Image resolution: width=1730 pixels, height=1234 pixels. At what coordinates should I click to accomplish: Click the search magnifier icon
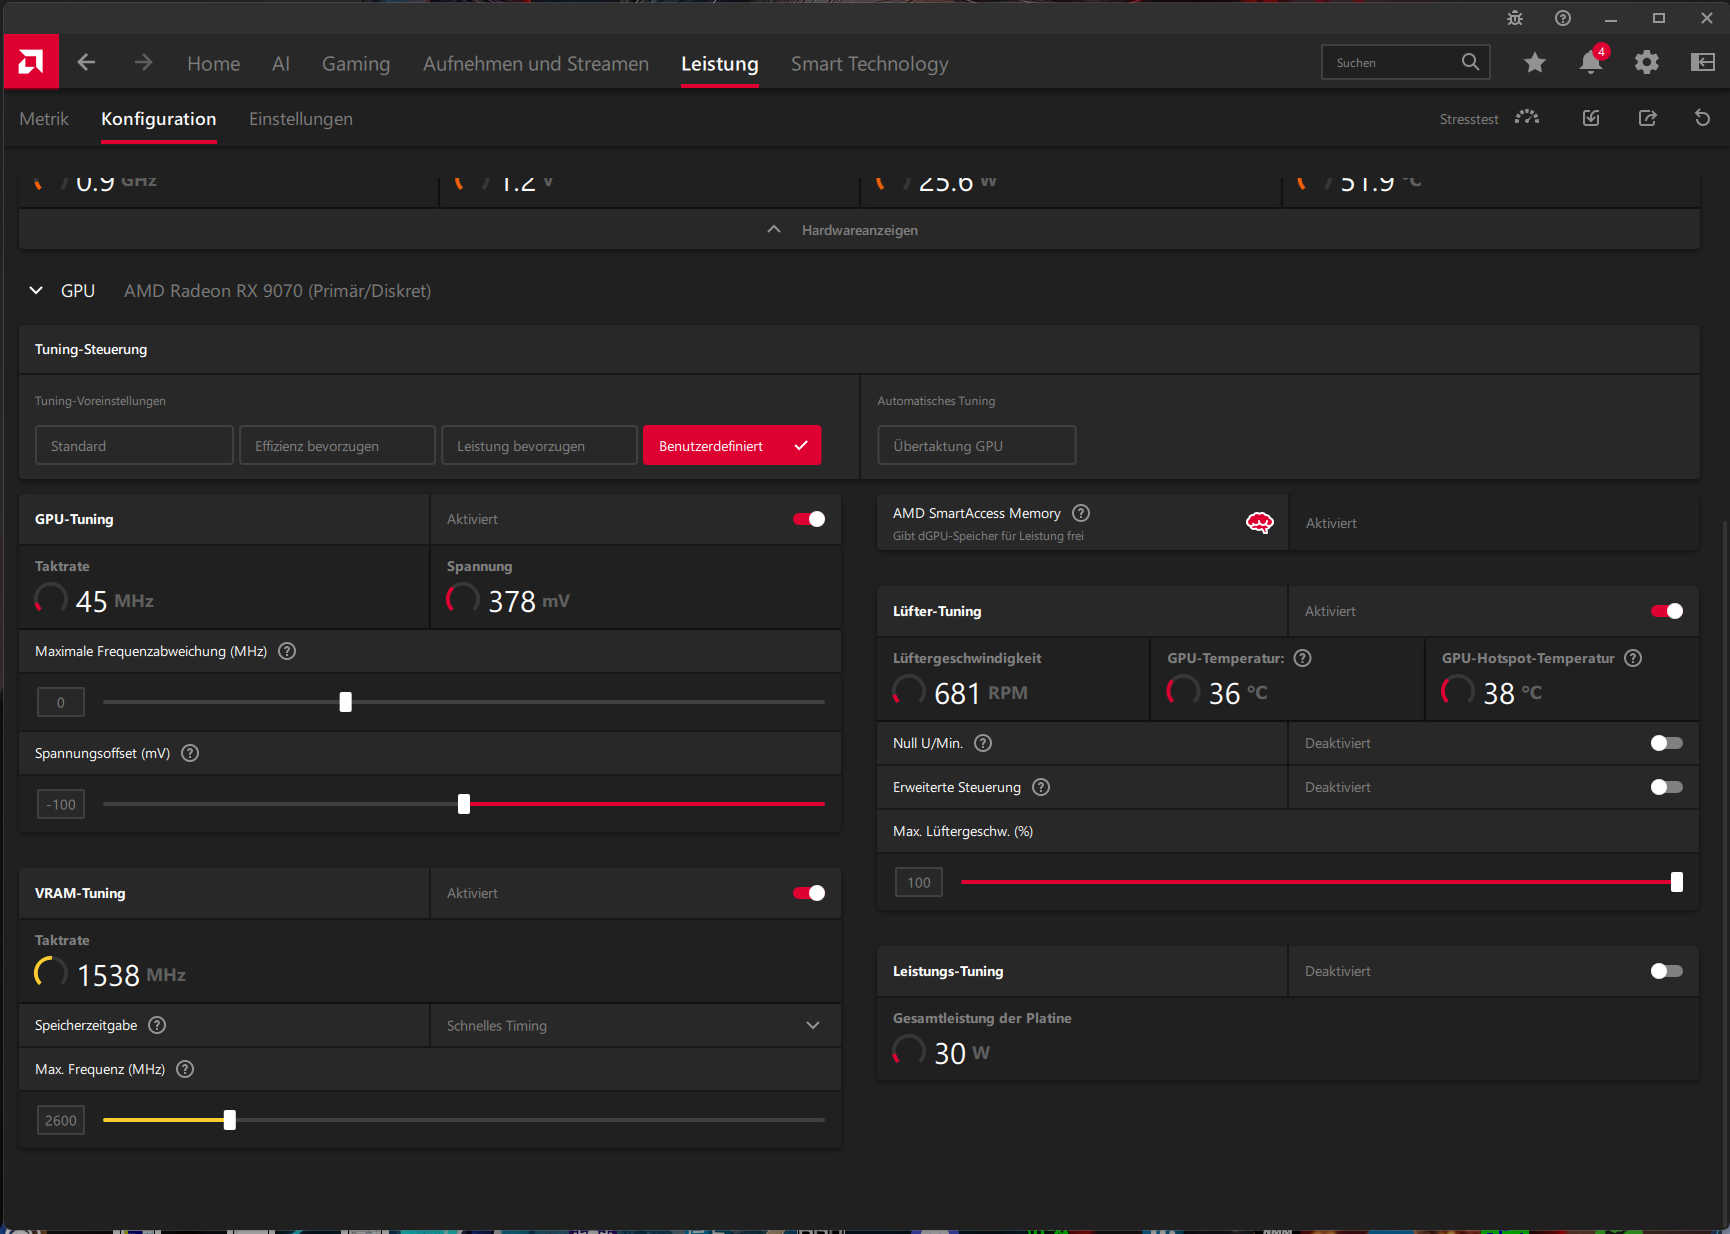(1470, 62)
